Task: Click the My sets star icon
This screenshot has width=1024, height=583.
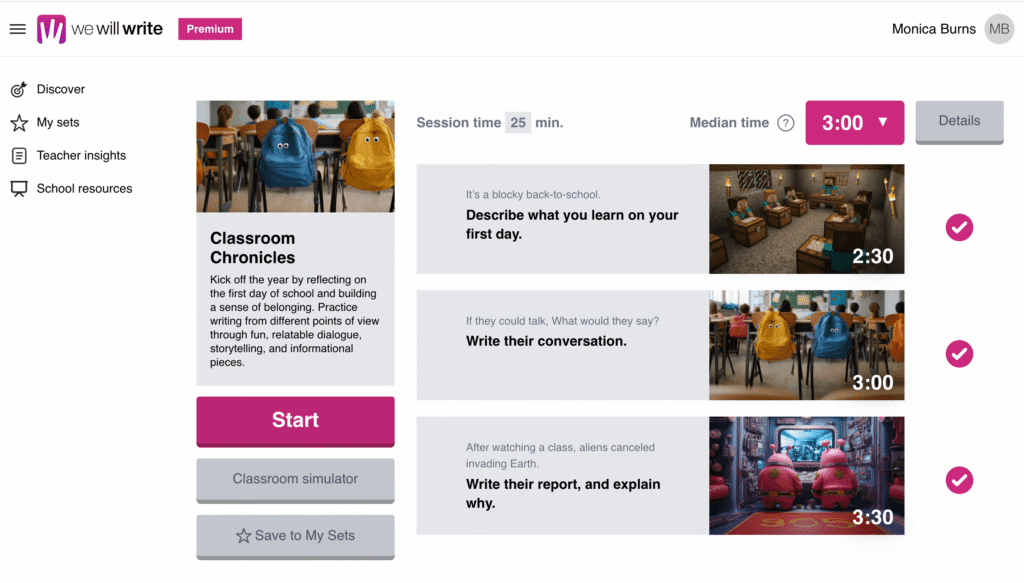Action: click(19, 123)
